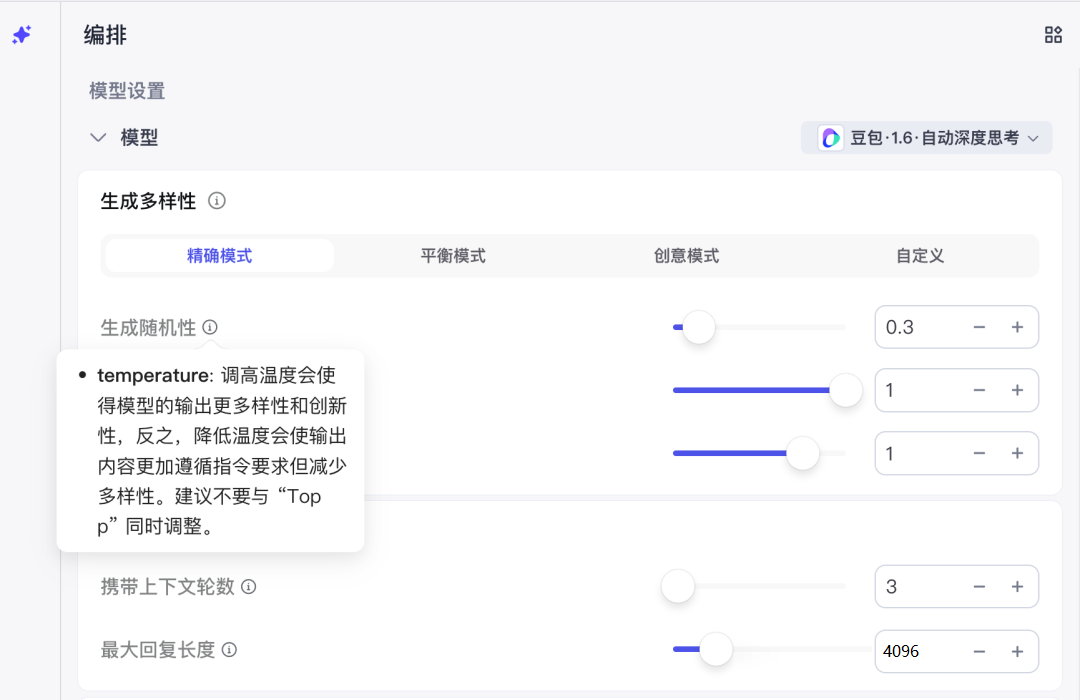Choose 创意模式 preset

click(x=686, y=256)
